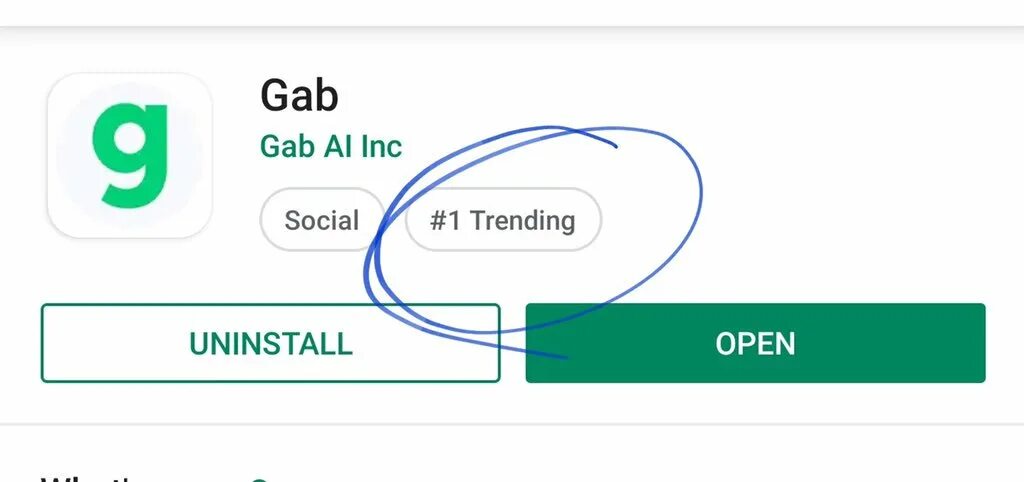The width and height of the screenshot is (1024, 482).
Task: Launch Gab using the OPEN button
Action: point(756,343)
